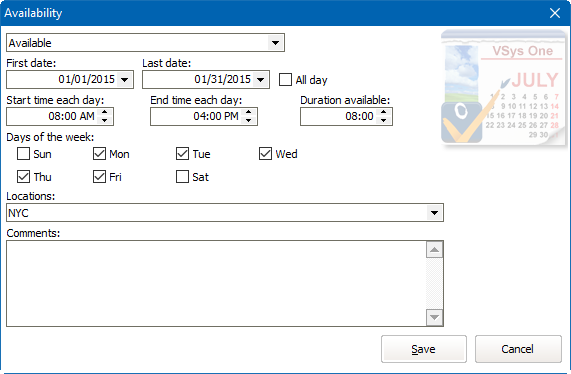Increase duration available with up arrow
Image resolution: width=571 pixels, height=374 pixels.
(x=383, y=112)
